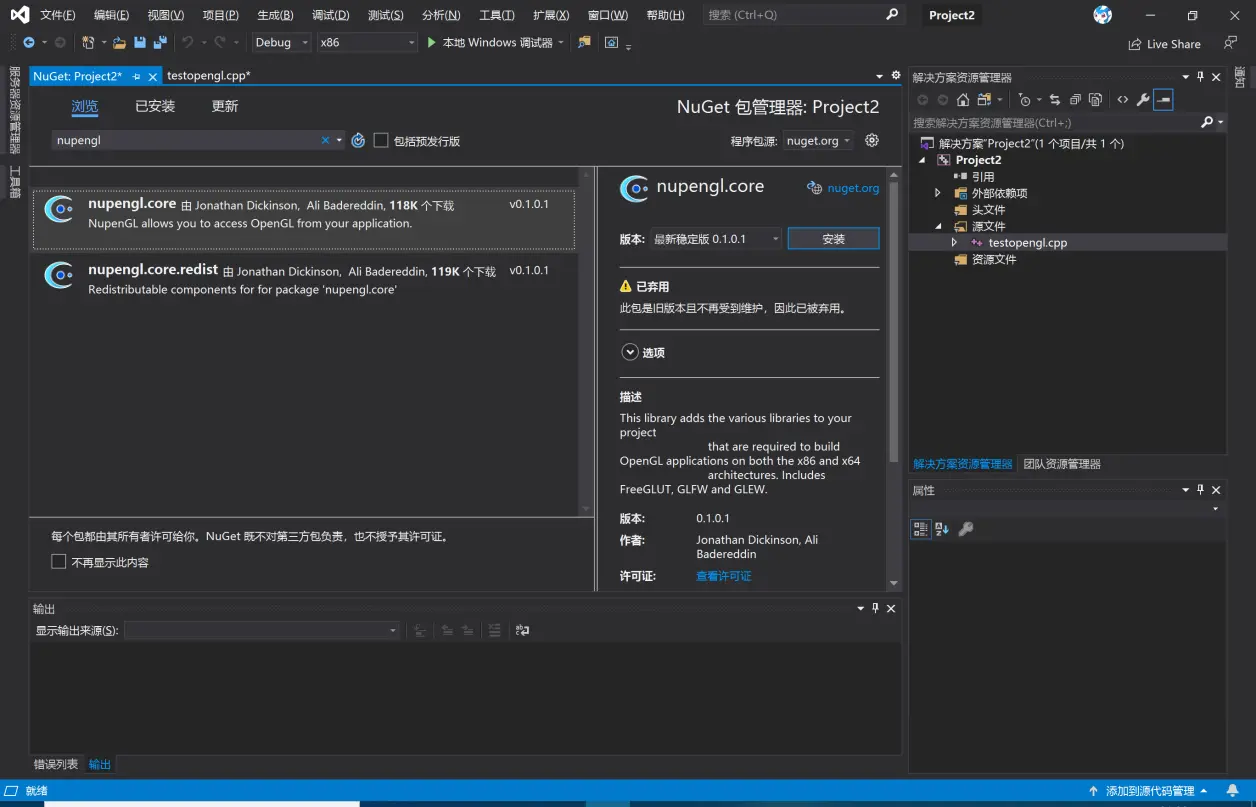Viewport: 1256px width, 807px height.
Task: Expand the 外部依赖项 tree node
Action: click(x=938, y=193)
